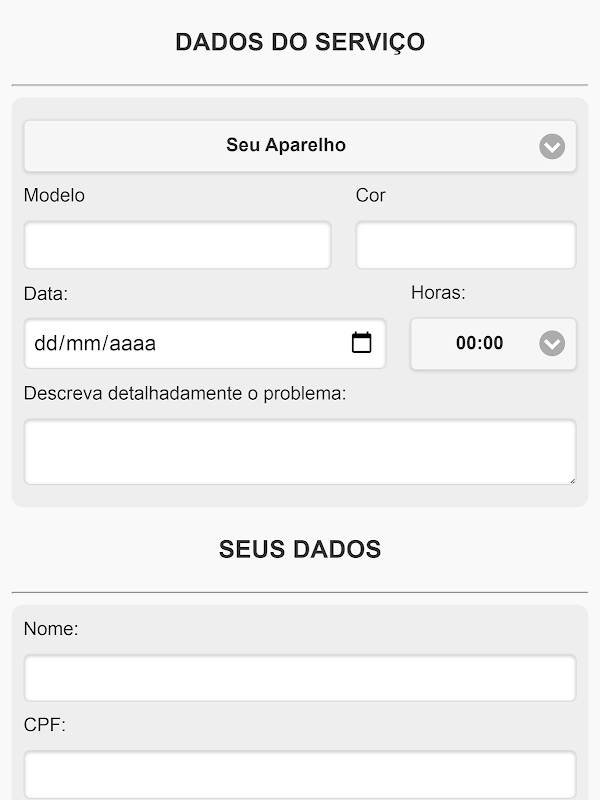The height and width of the screenshot is (800, 600).
Task: Click the Data: label
Action: [46, 294]
